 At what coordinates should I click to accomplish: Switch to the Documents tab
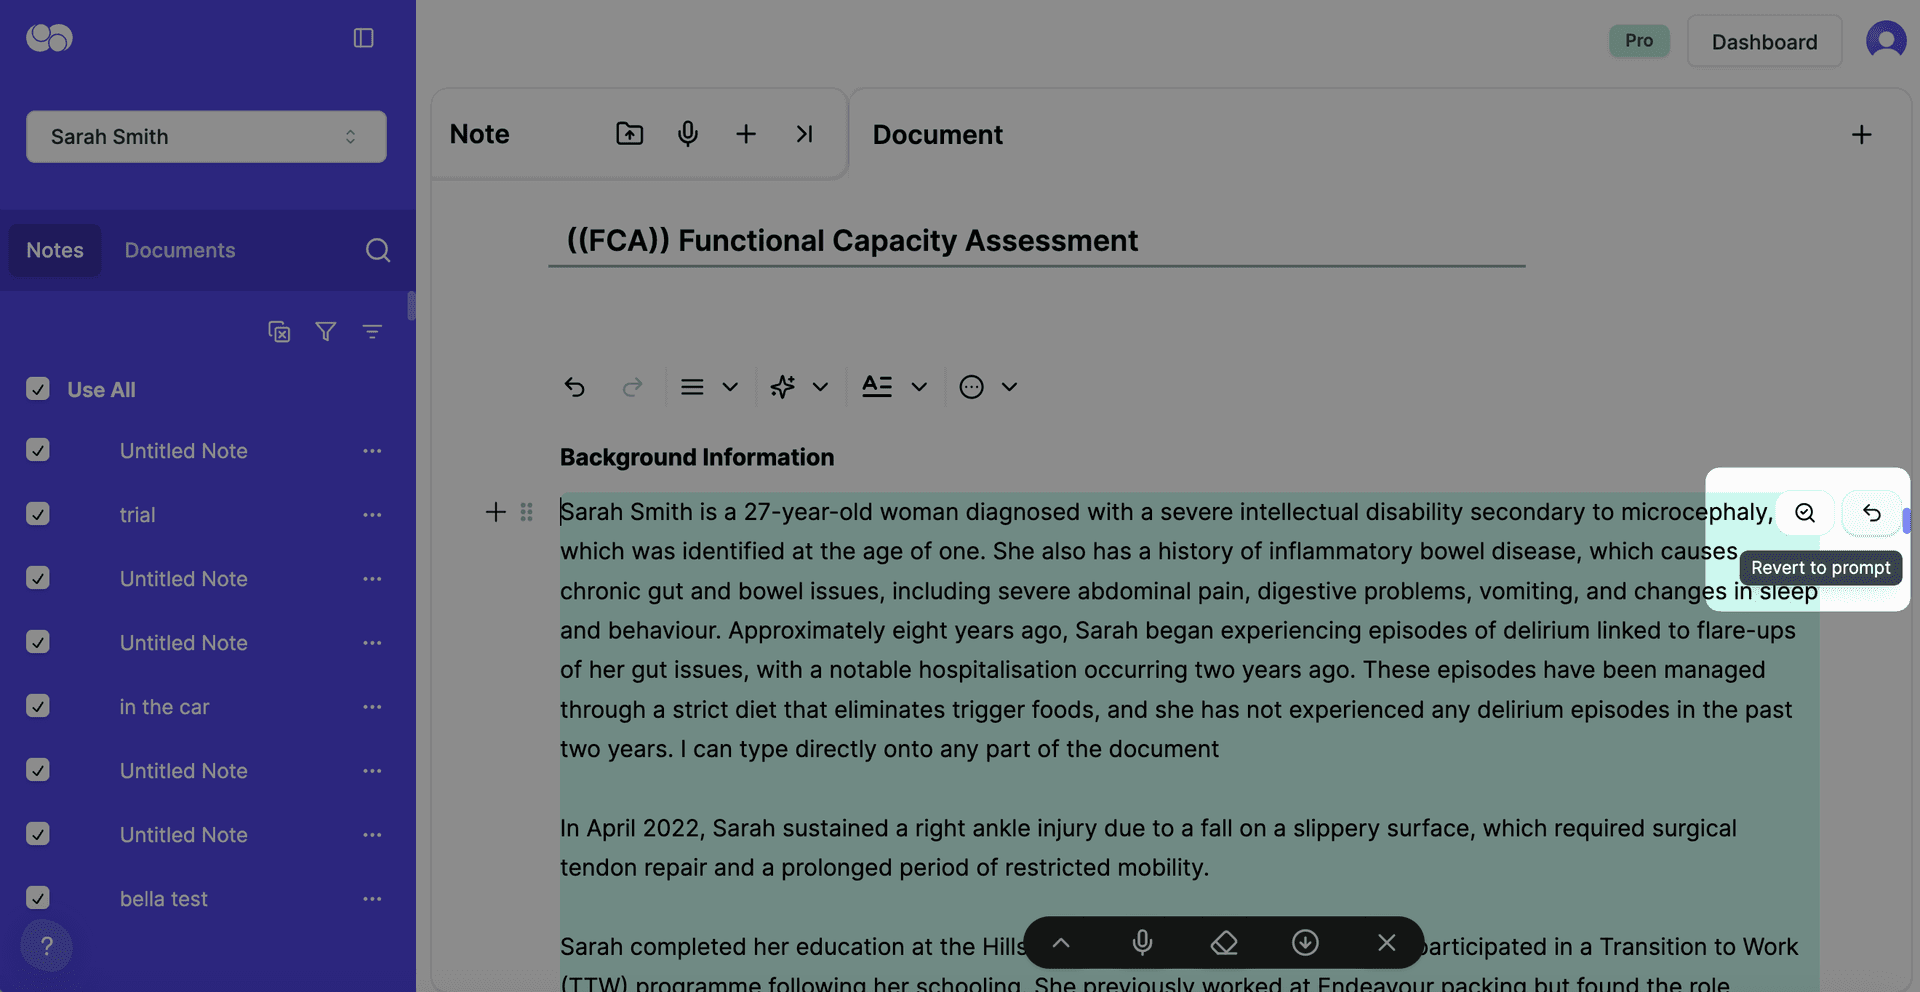coord(180,250)
